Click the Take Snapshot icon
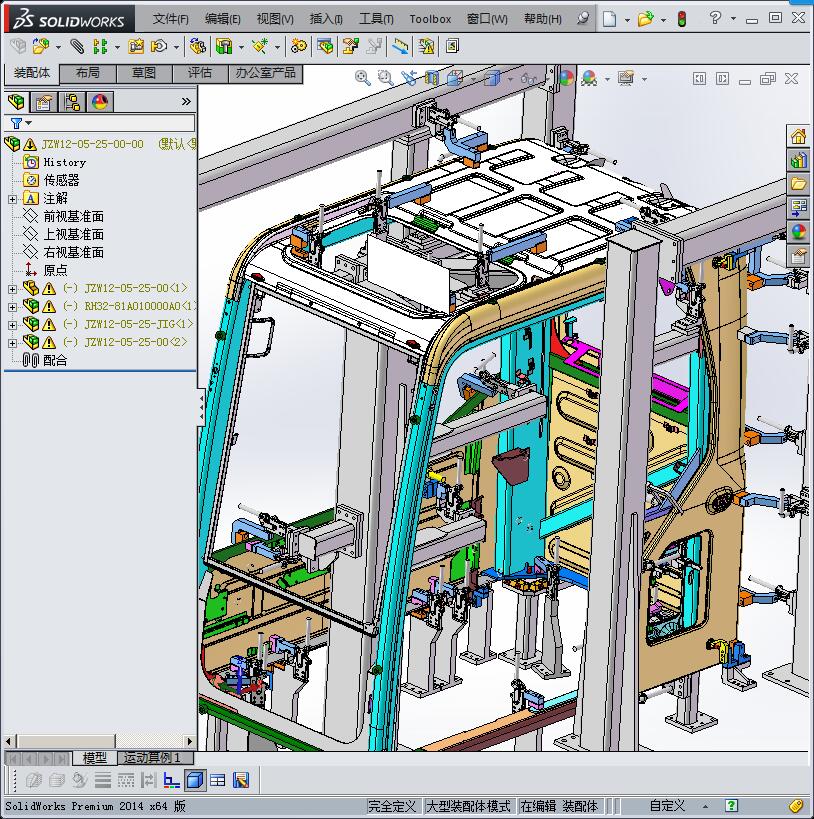The height and width of the screenshot is (819, 814). (452, 46)
